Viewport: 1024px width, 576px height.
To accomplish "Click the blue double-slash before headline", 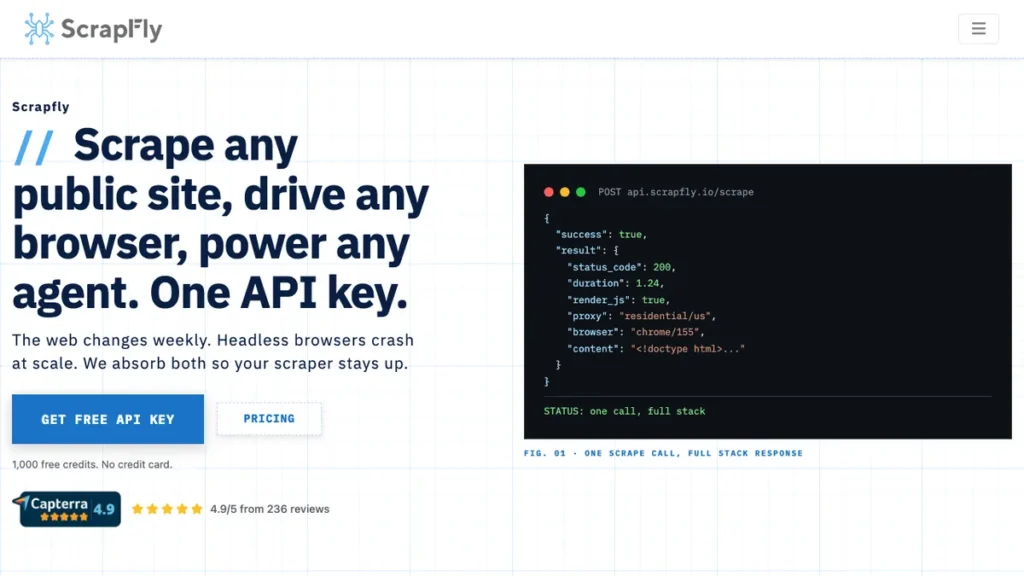I will (x=33, y=147).
